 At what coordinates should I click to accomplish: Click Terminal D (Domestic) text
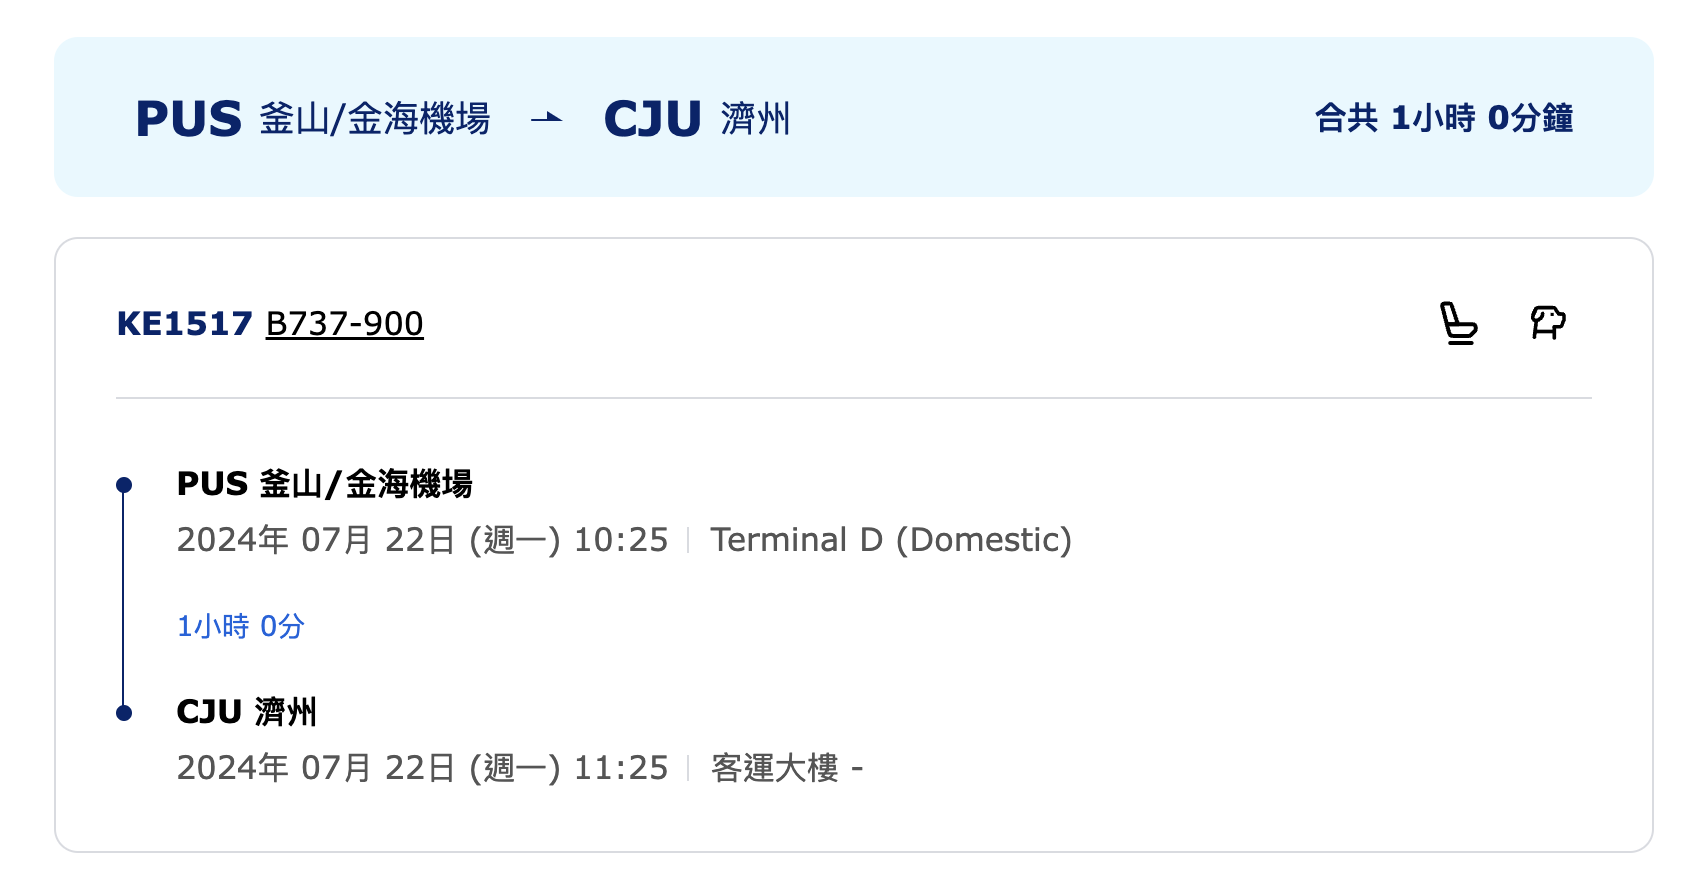coord(891,540)
